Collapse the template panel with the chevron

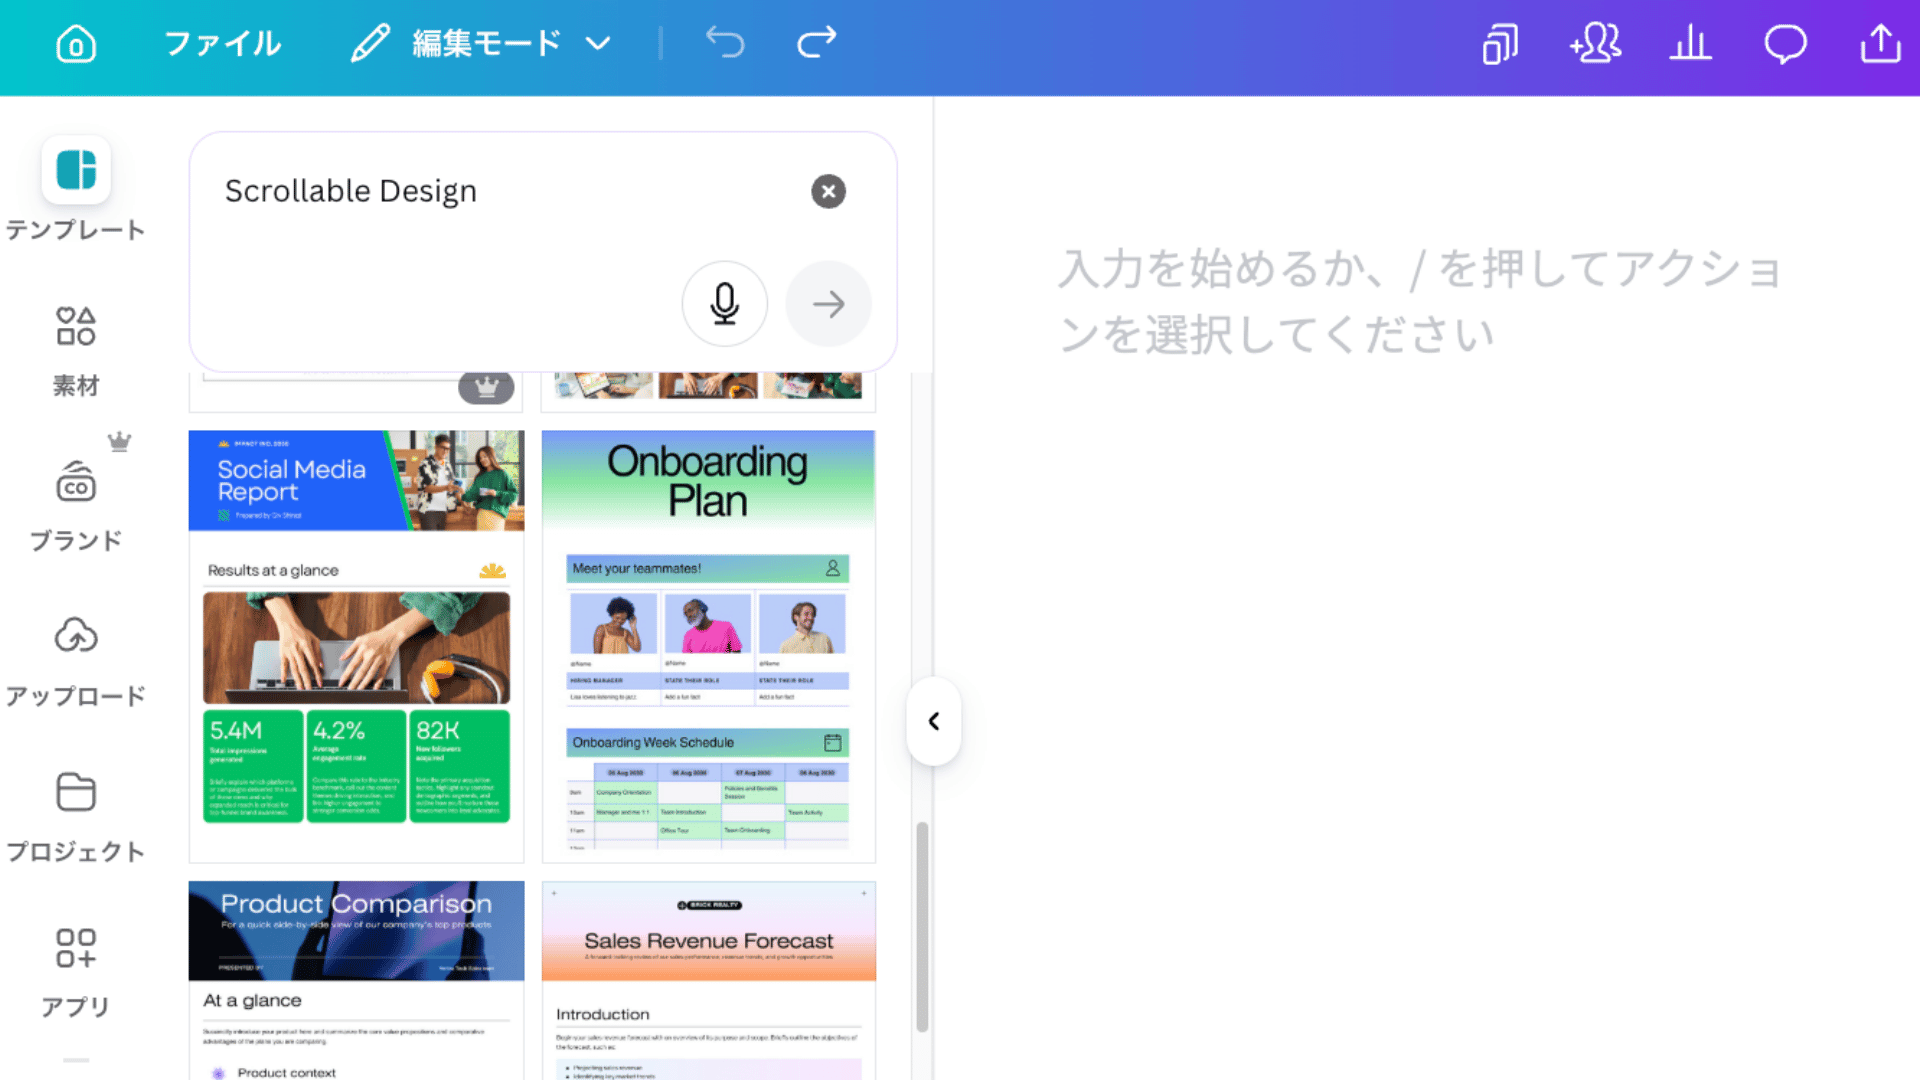coord(932,721)
